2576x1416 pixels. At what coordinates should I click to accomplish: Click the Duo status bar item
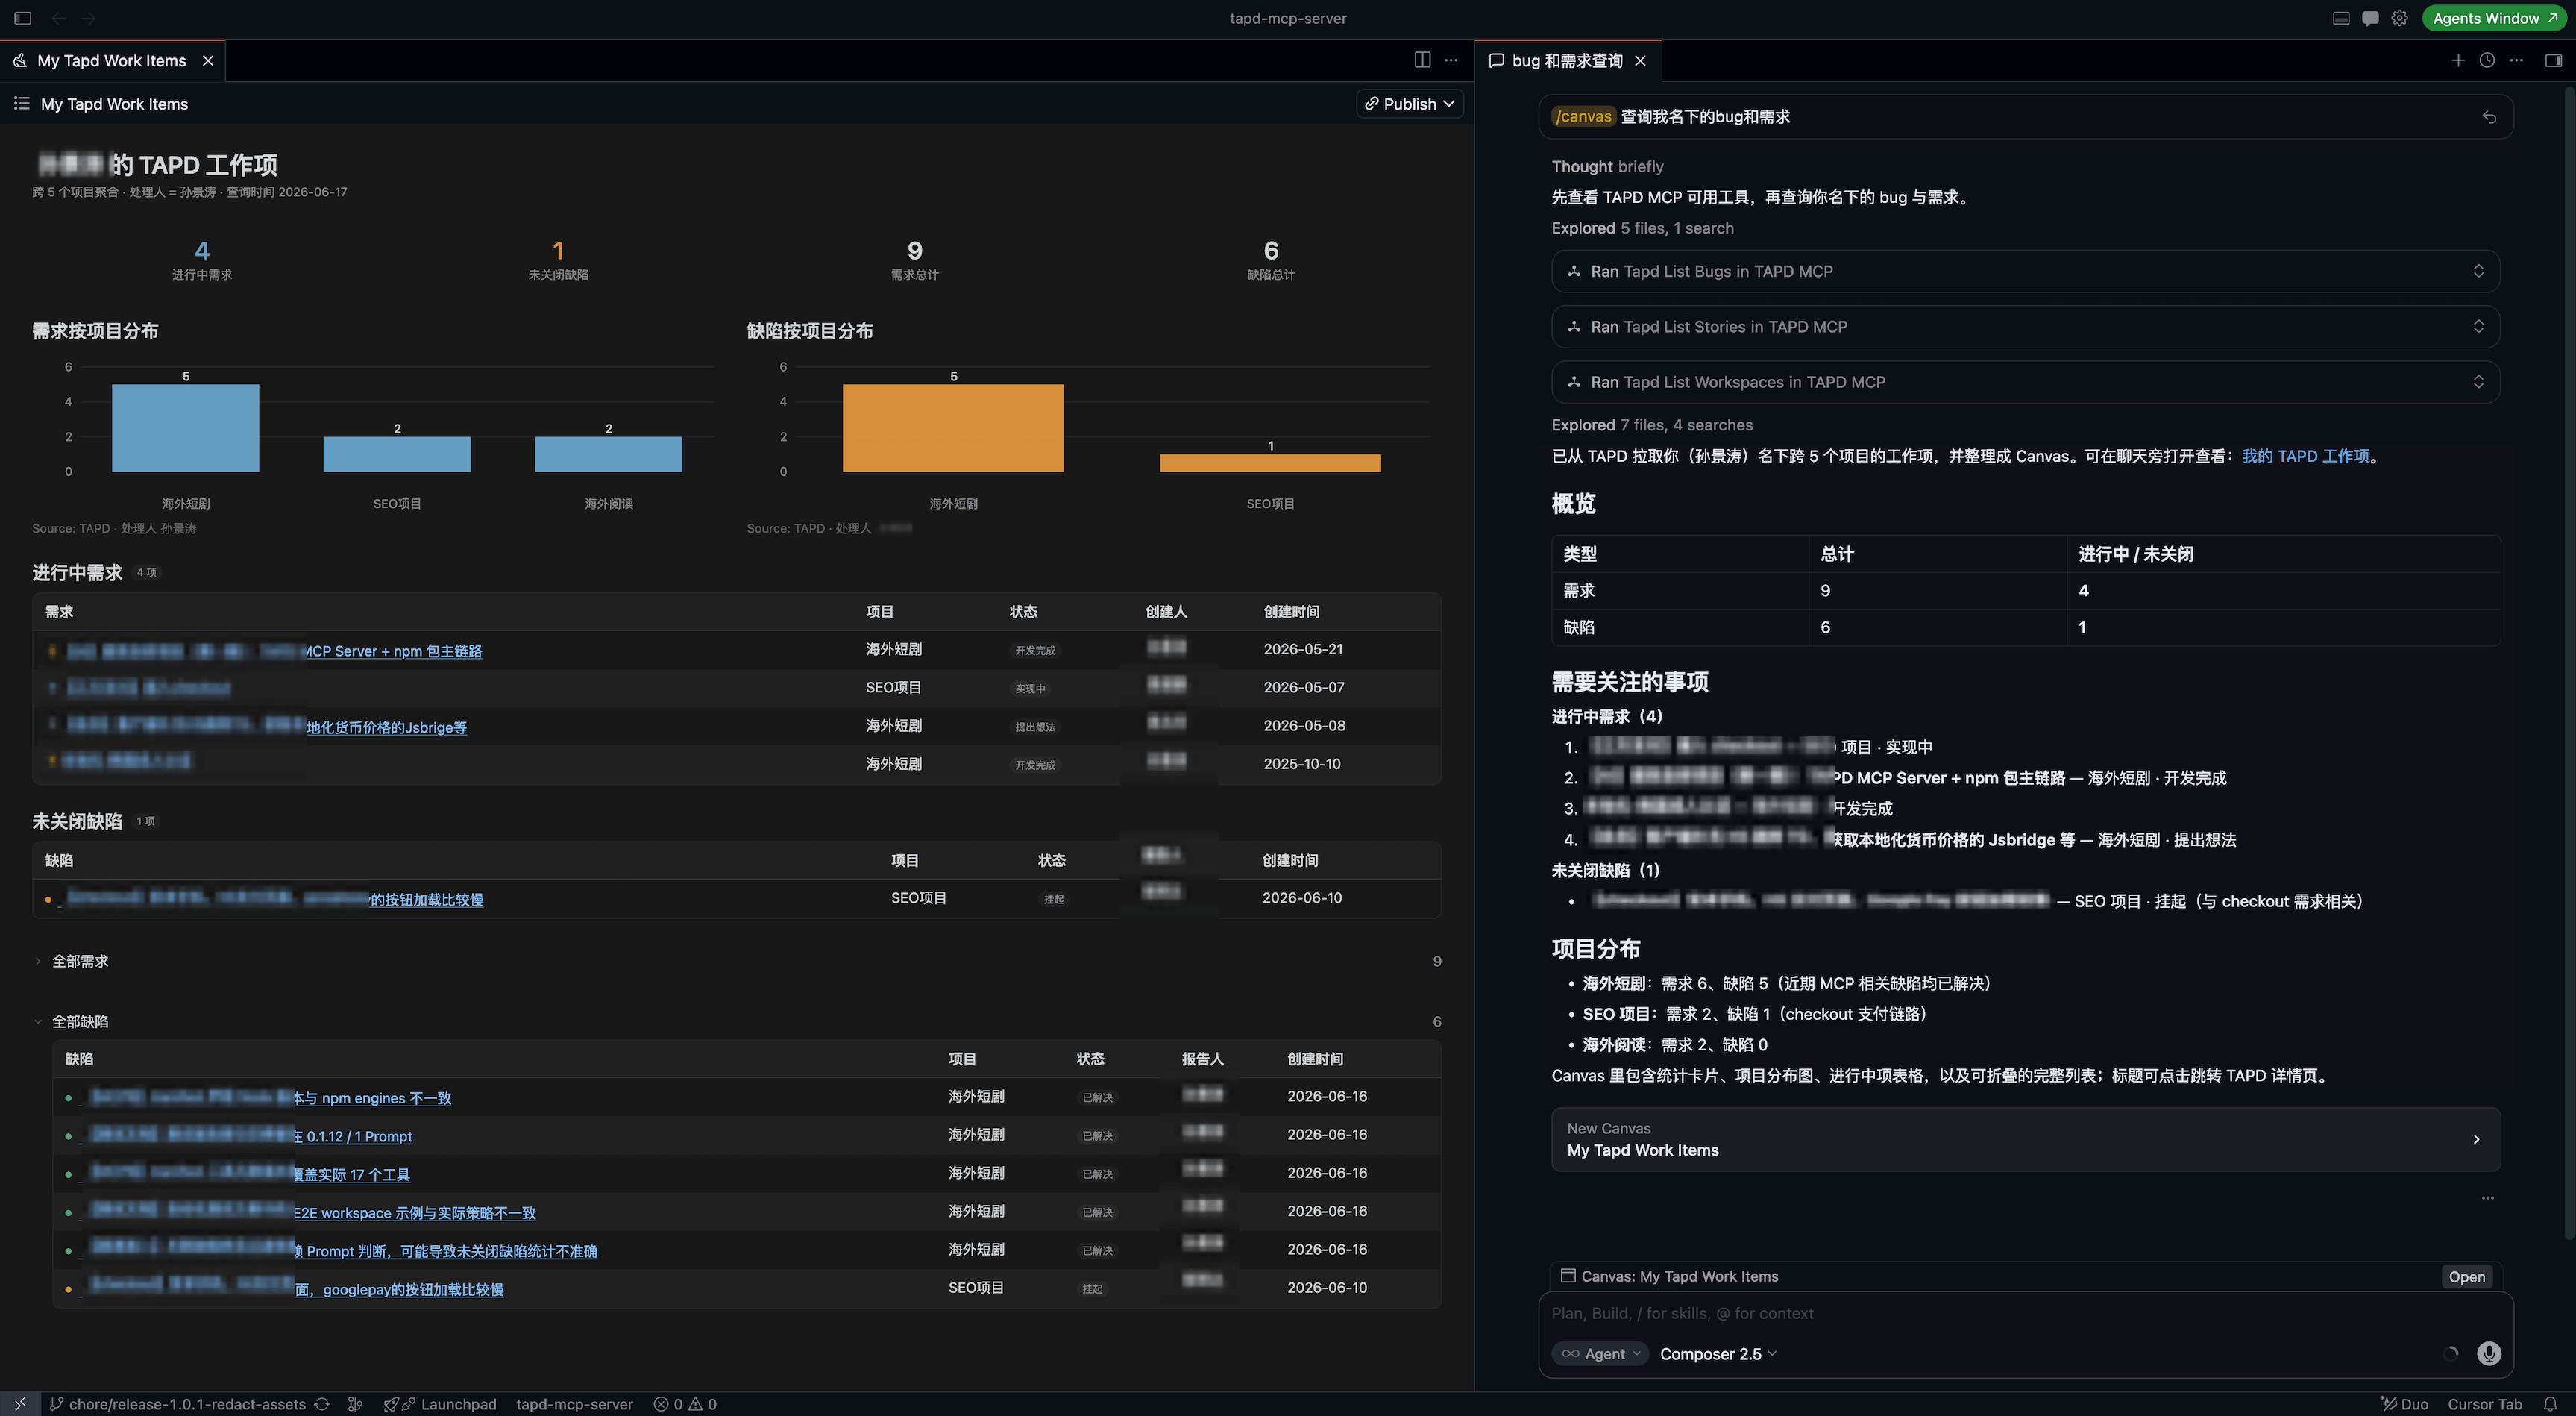2404,1404
